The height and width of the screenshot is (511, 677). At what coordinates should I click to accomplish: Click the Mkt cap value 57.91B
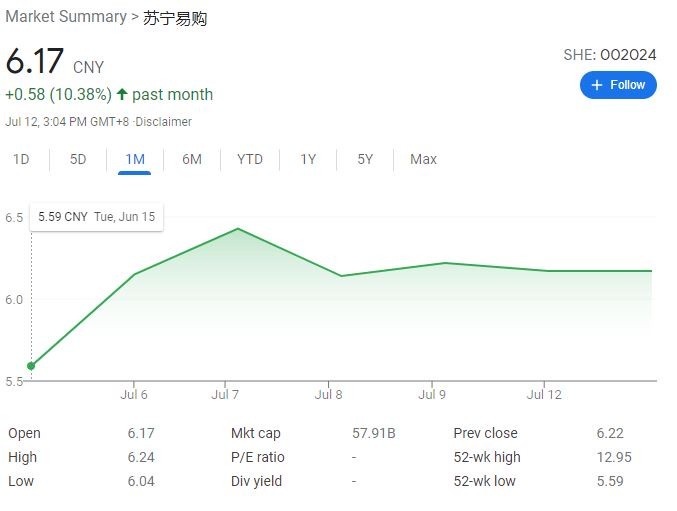coord(374,433)
